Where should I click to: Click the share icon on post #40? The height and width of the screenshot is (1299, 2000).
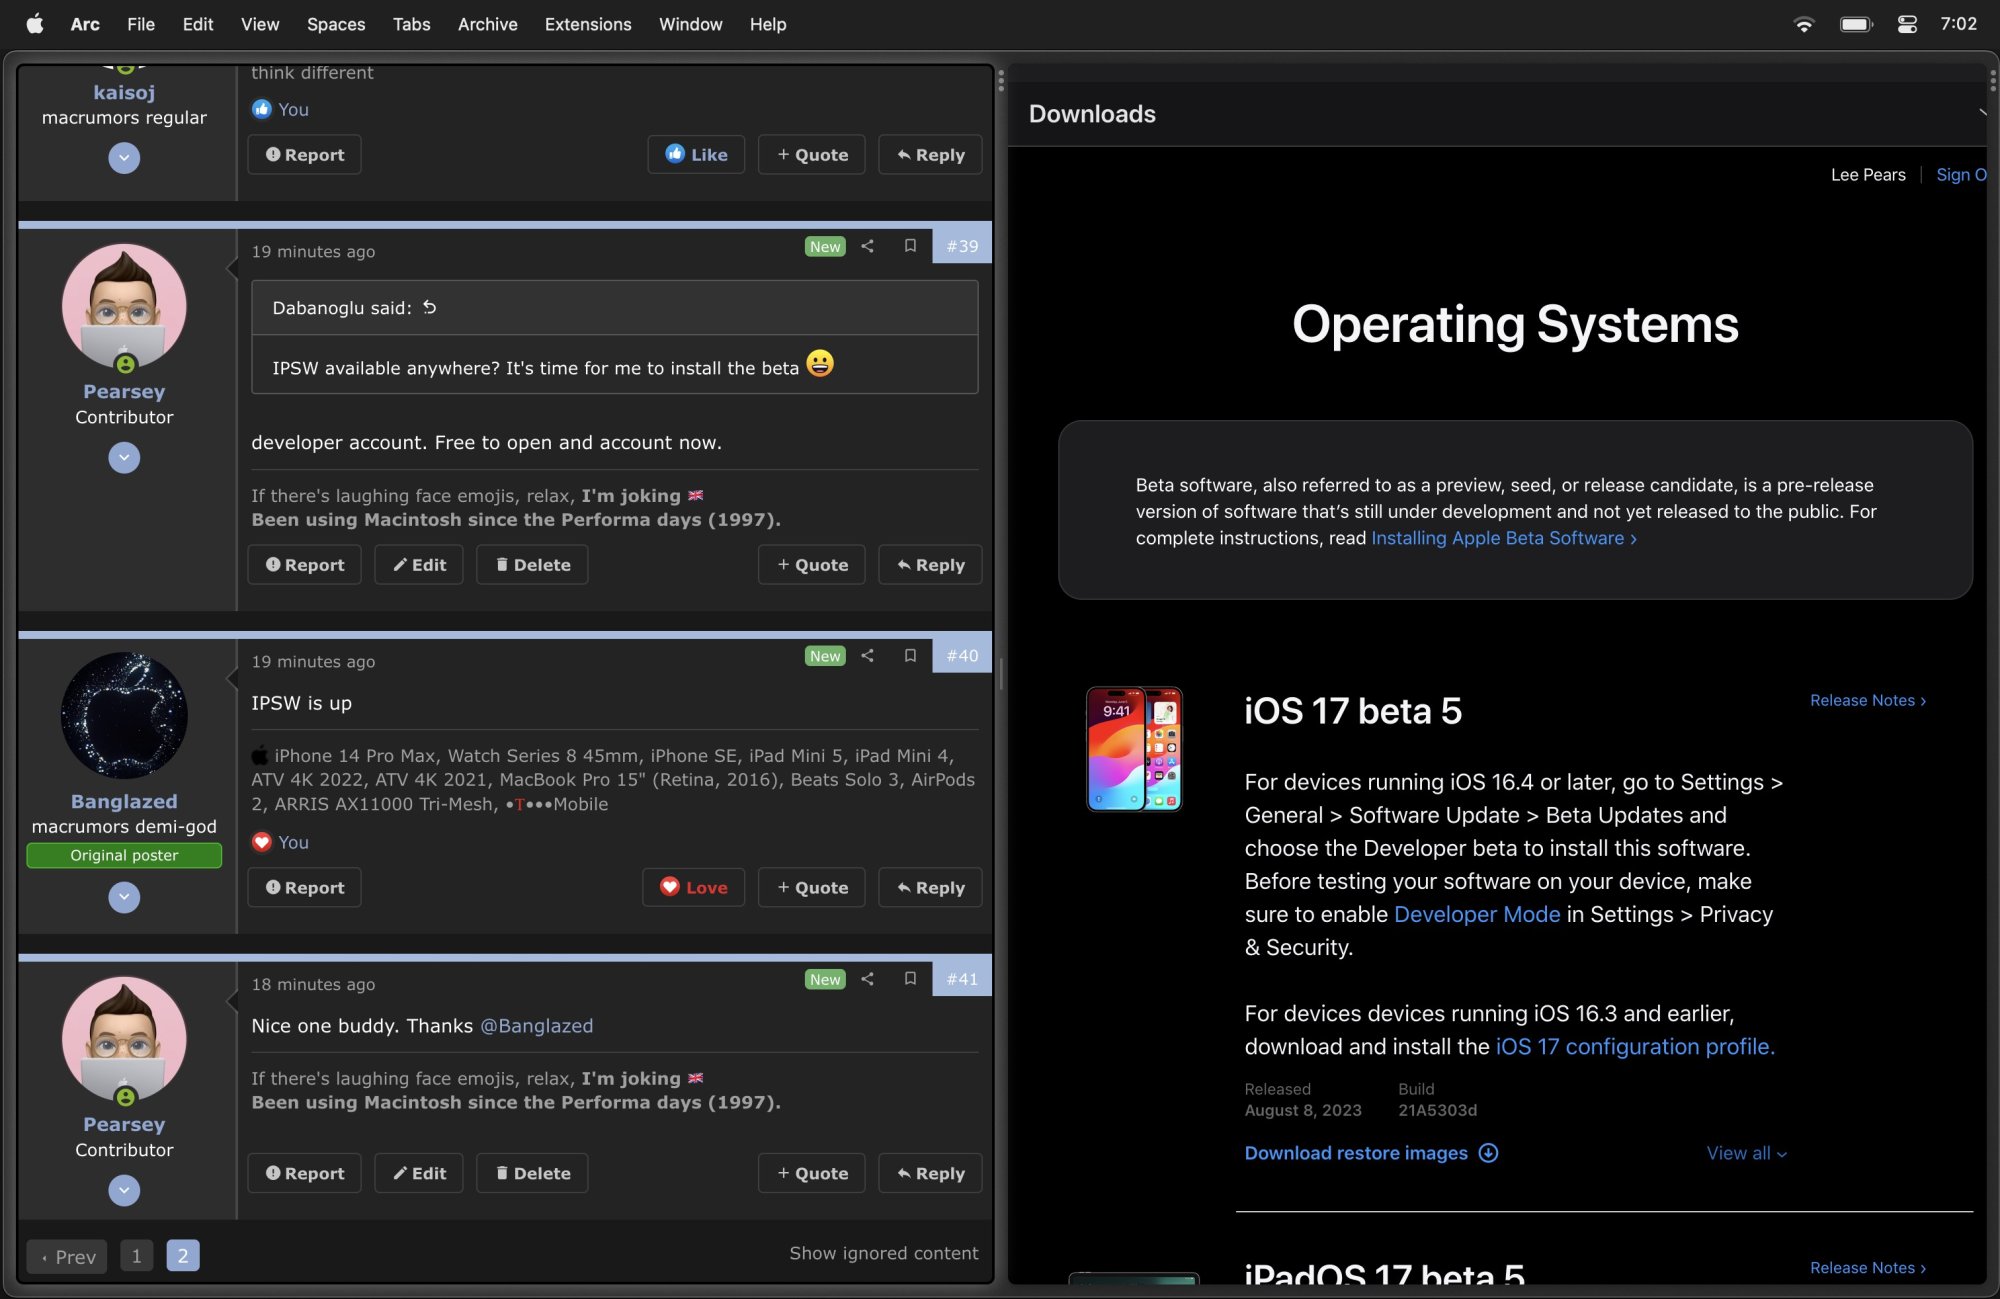coord(867,656)
